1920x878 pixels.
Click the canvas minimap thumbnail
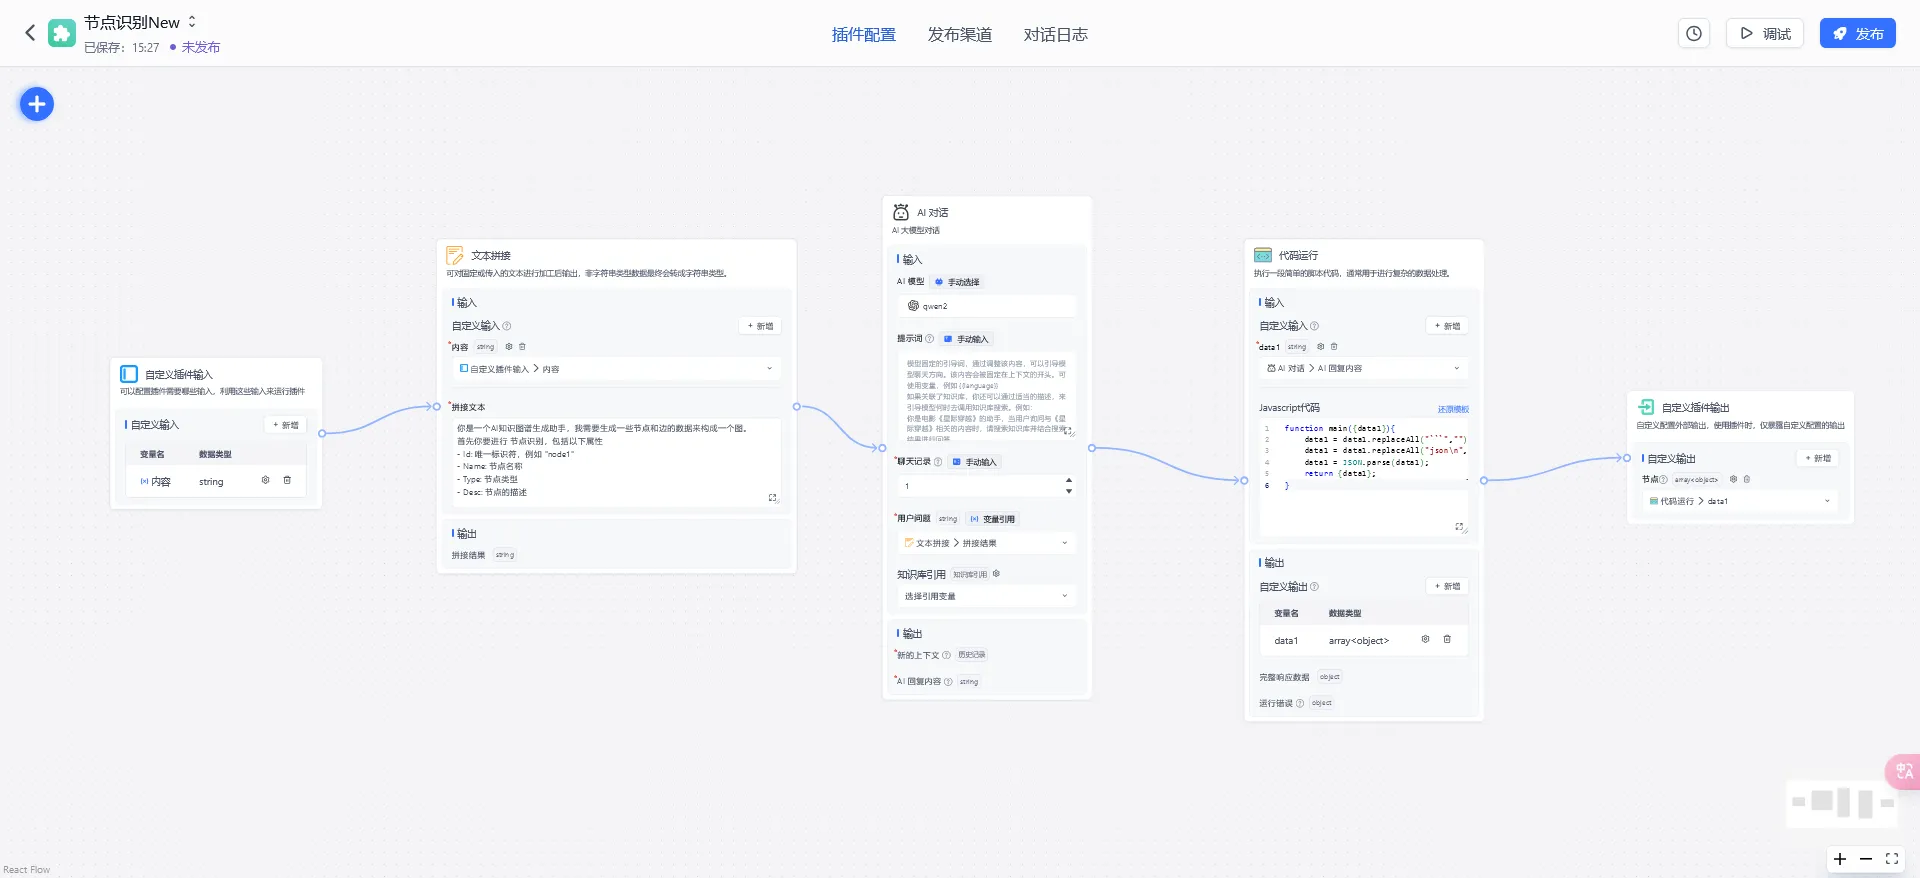(x=1842, y=803)
